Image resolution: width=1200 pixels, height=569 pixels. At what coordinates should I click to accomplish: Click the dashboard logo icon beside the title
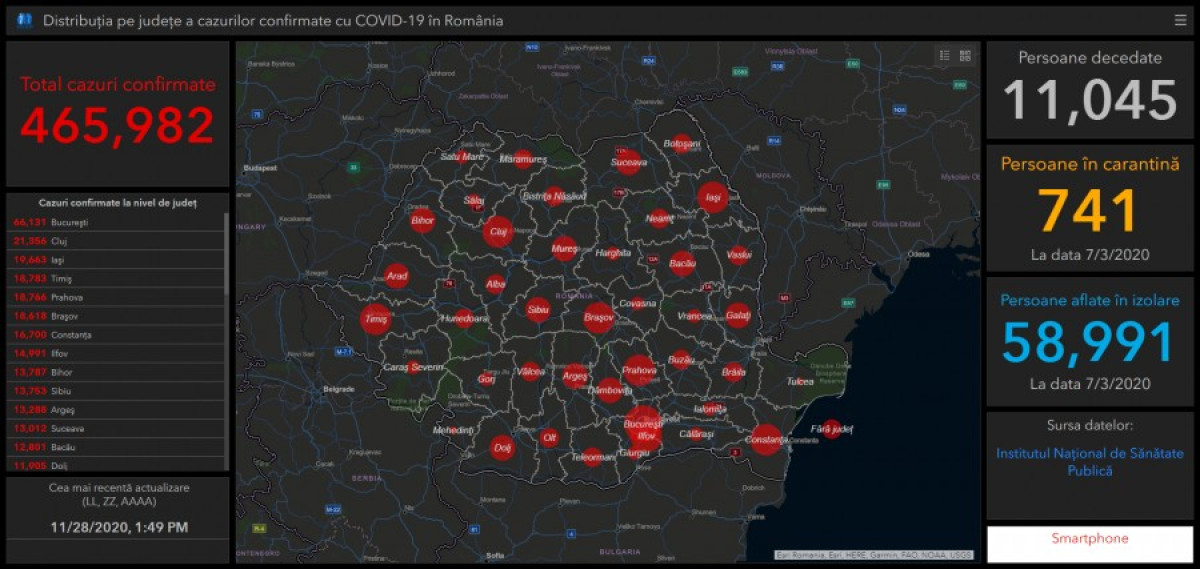[x=24, y=20]
